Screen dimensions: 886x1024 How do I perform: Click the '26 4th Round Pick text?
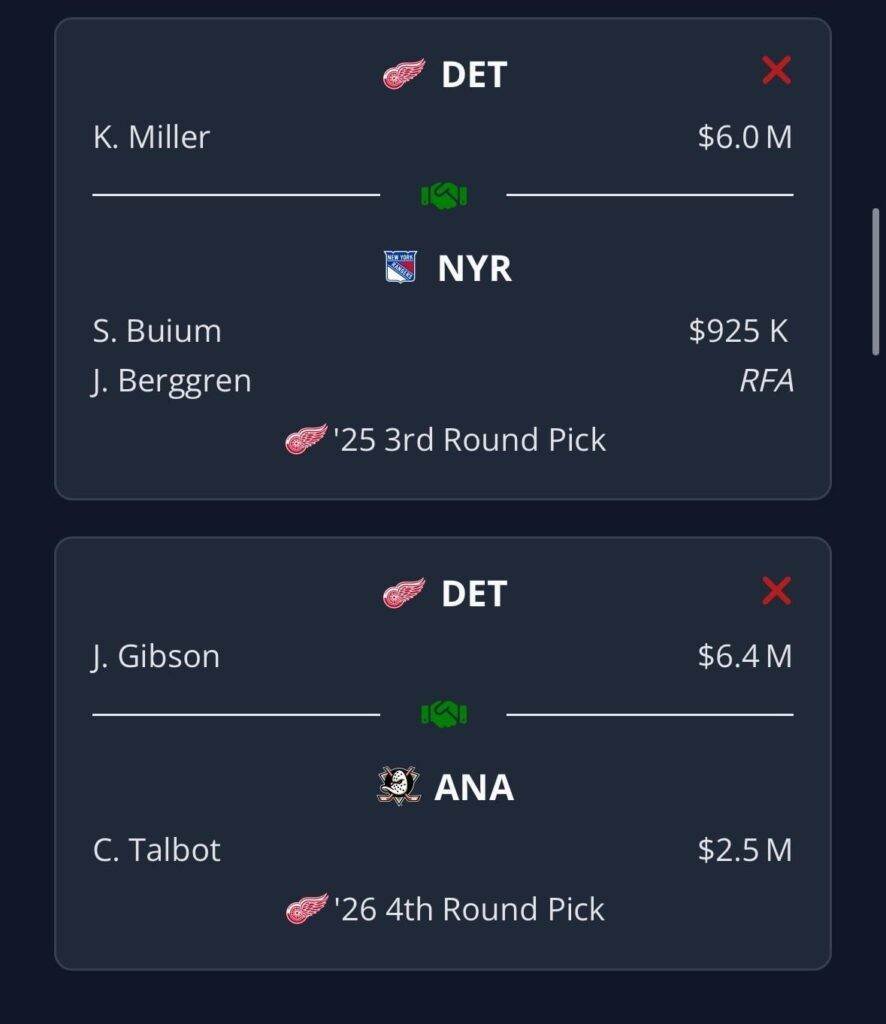tap(469, 909)
